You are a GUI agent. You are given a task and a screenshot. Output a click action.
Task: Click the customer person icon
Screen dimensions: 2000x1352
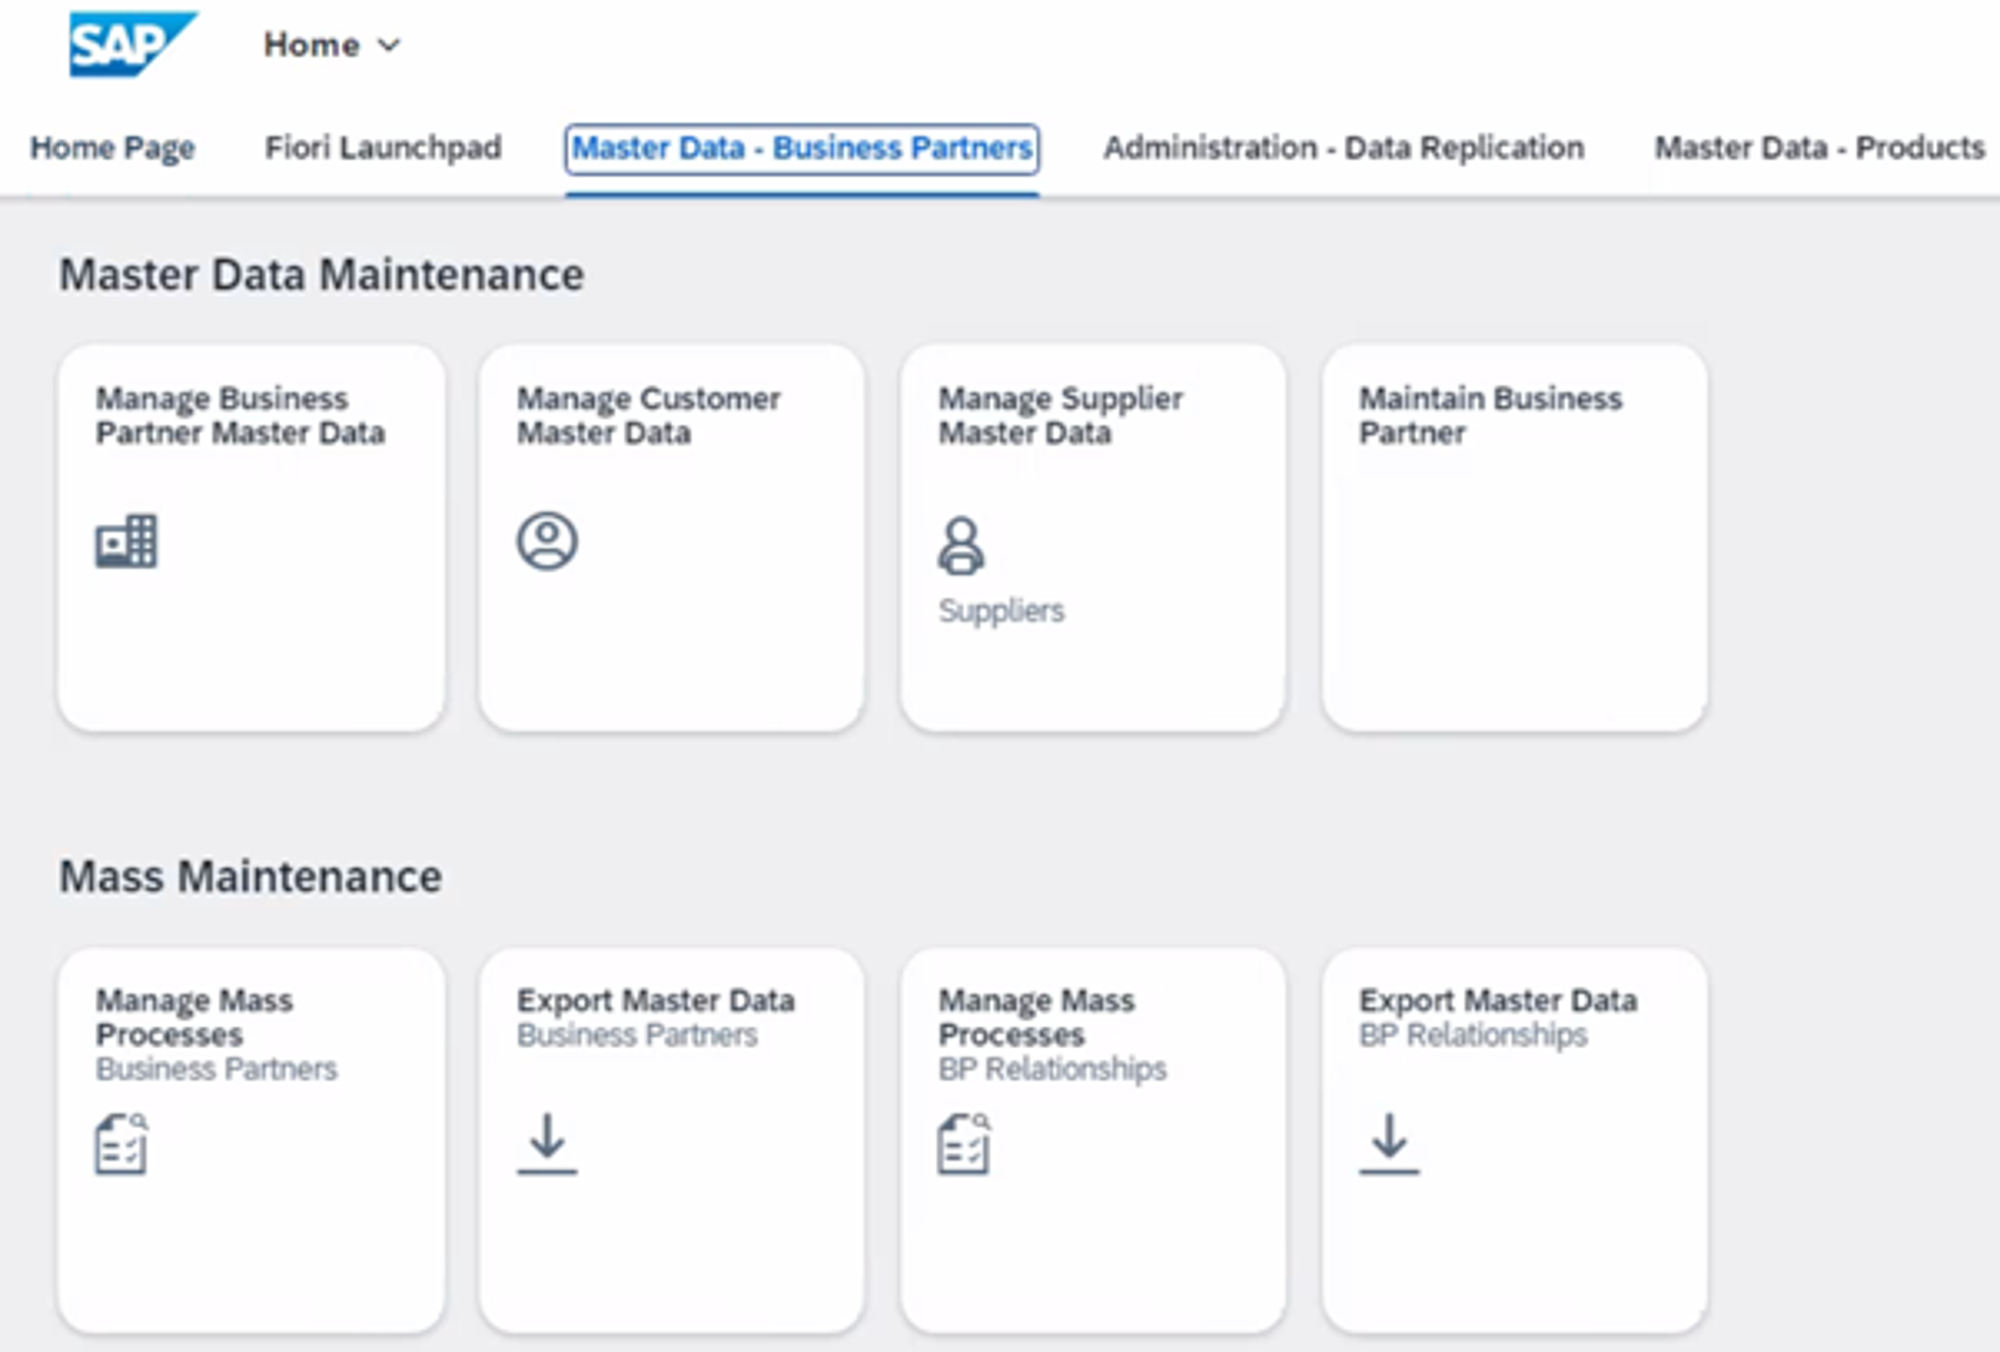pos(547,541)
